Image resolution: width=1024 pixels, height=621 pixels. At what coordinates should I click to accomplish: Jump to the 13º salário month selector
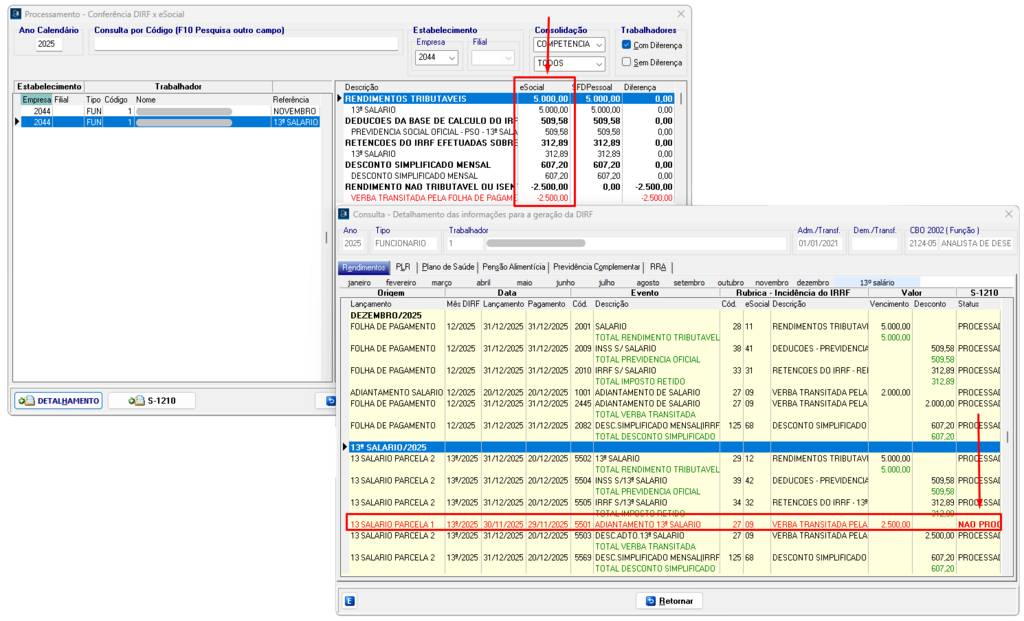pos(875,282)
